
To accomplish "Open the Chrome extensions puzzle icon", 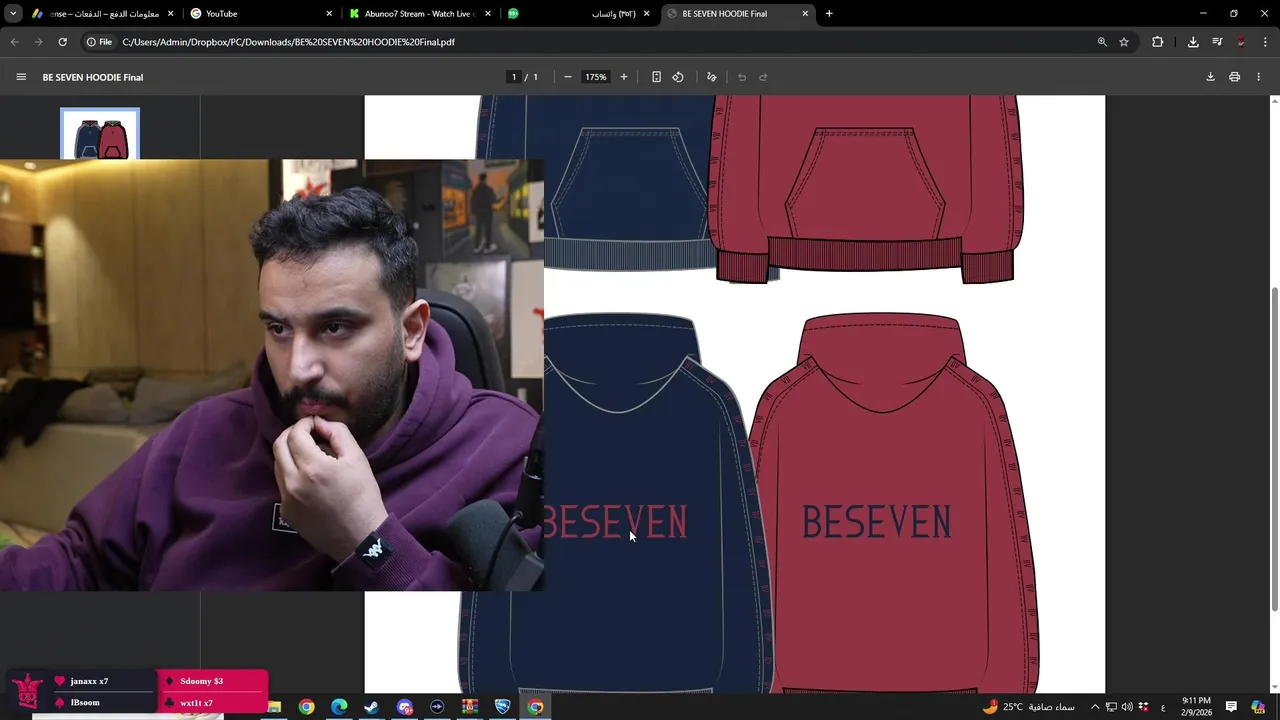I will (1158, 42).
